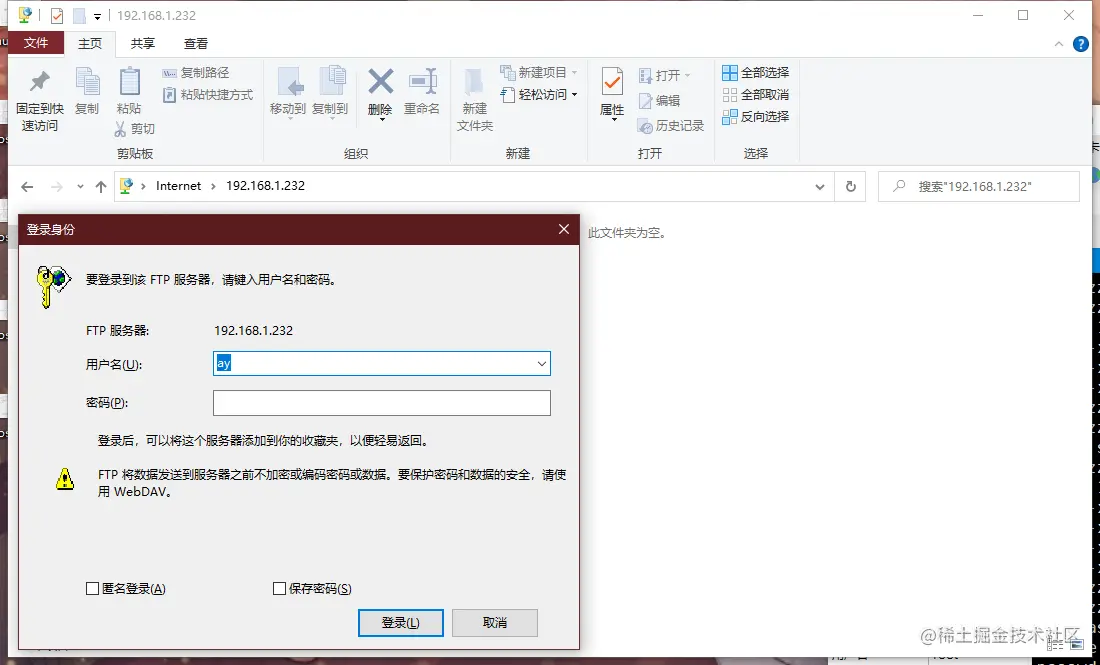Switch to the 查看 (View) tab
The image size is (1100, 665).
(195, 44)
